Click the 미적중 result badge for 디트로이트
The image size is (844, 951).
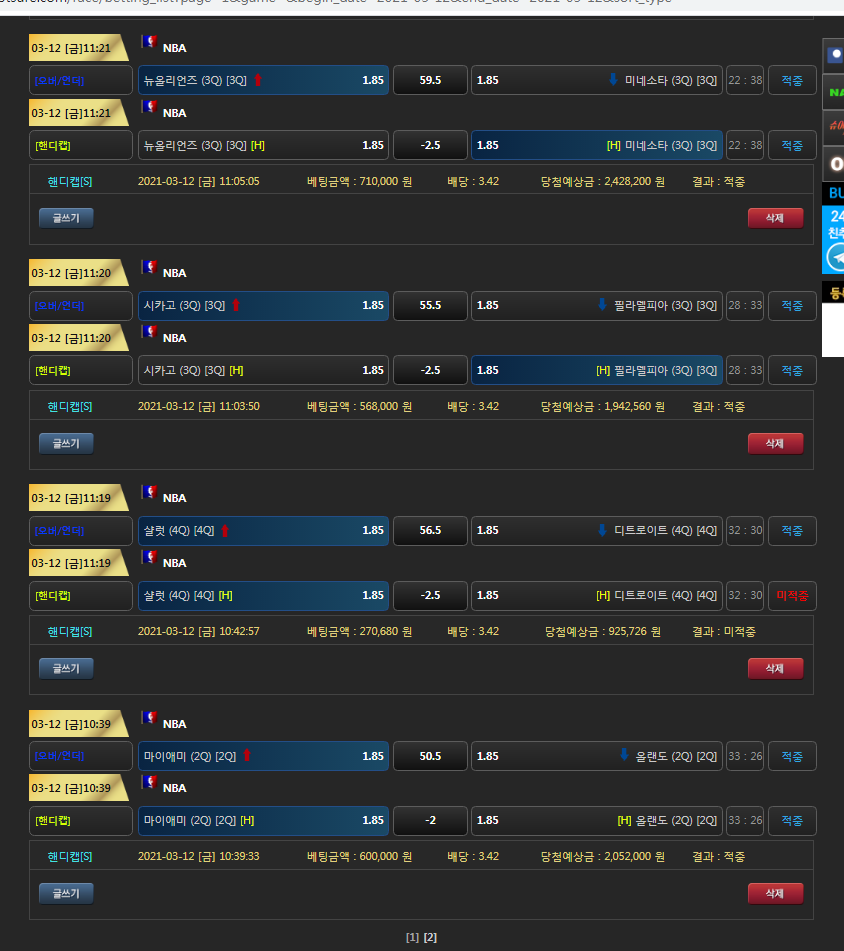[x=792, y=596]
